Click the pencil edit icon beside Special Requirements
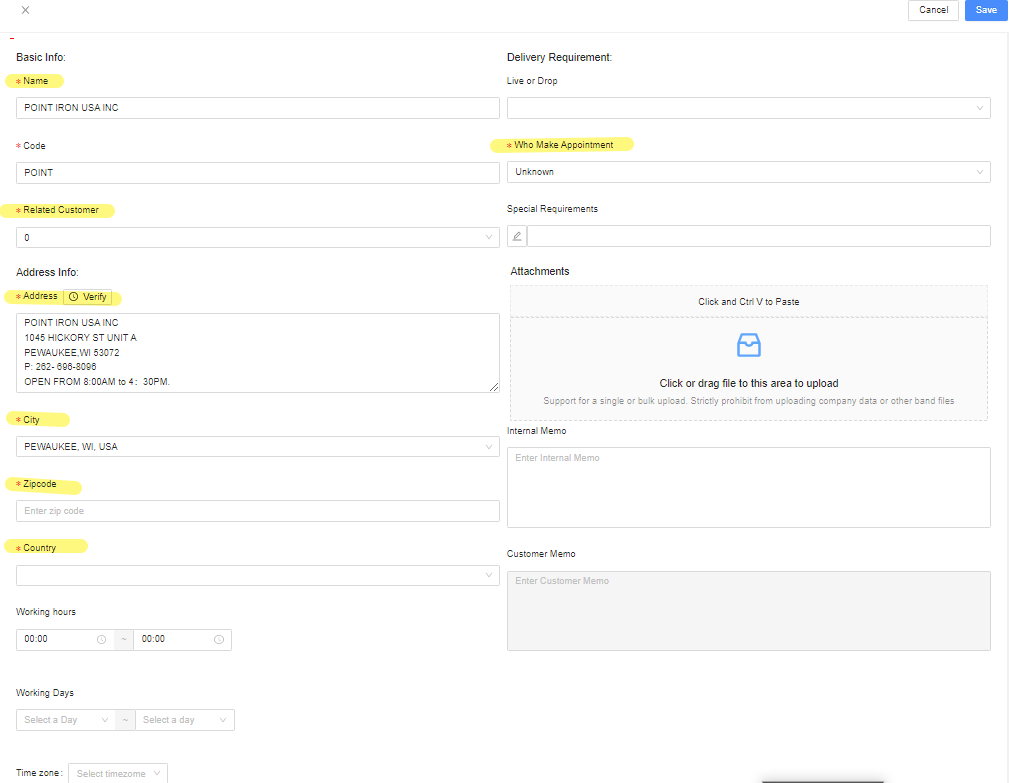 click(x=517, y=236)
